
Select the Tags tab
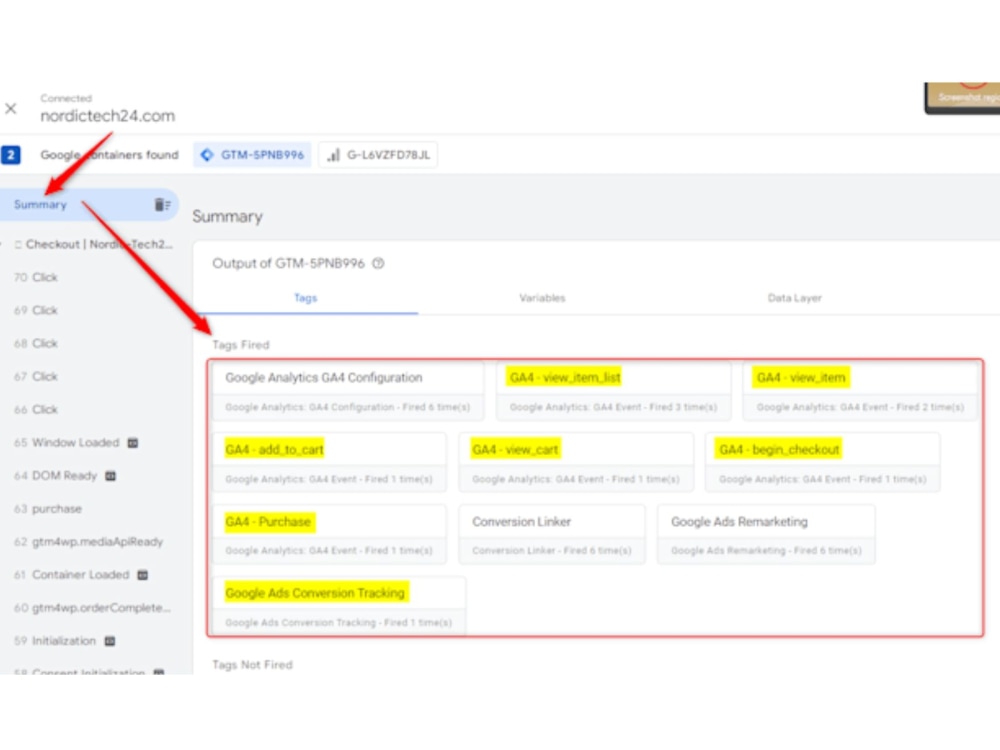(305, 297)
